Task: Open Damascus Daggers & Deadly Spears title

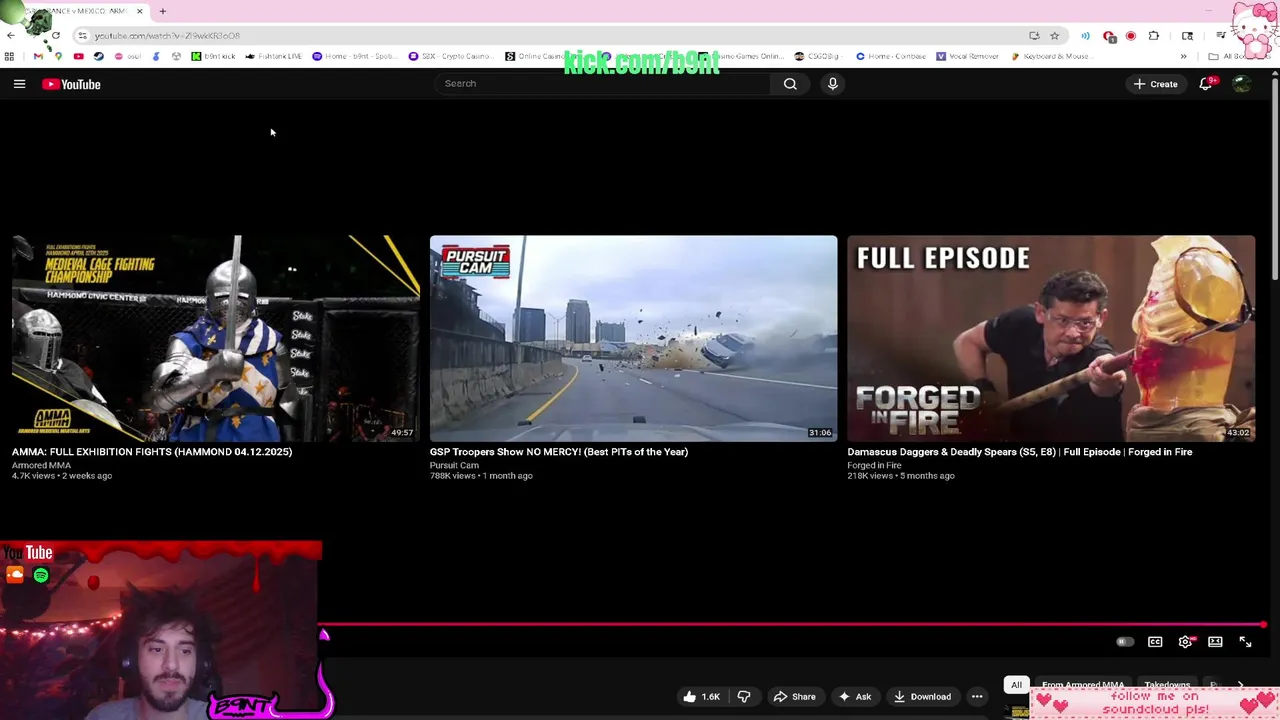Action: point(1020,452)
